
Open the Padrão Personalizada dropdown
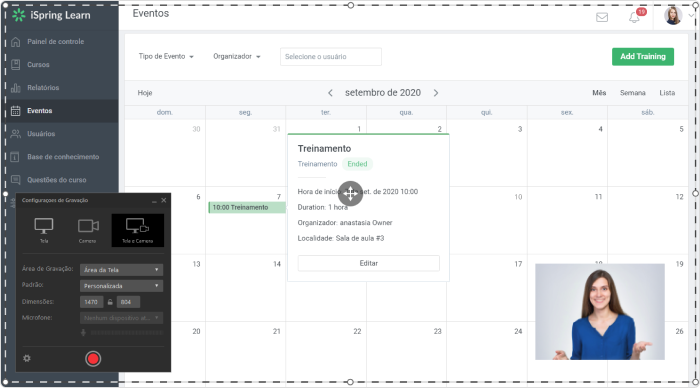(x=121, y=286)
